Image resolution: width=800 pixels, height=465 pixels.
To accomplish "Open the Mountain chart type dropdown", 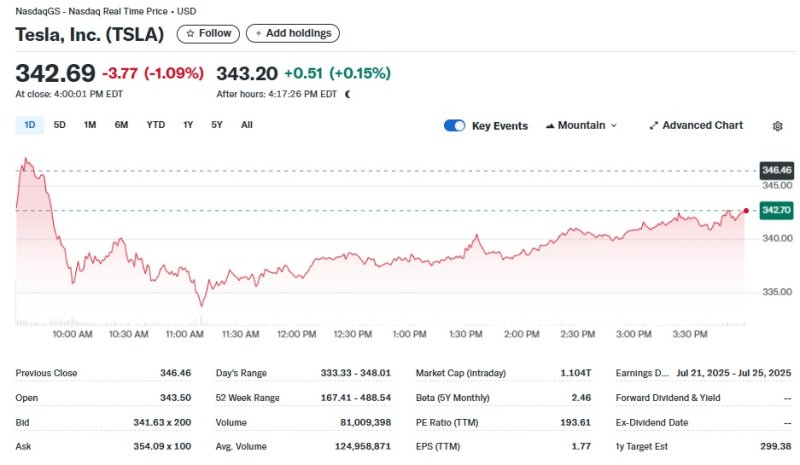I will point(582,126).
